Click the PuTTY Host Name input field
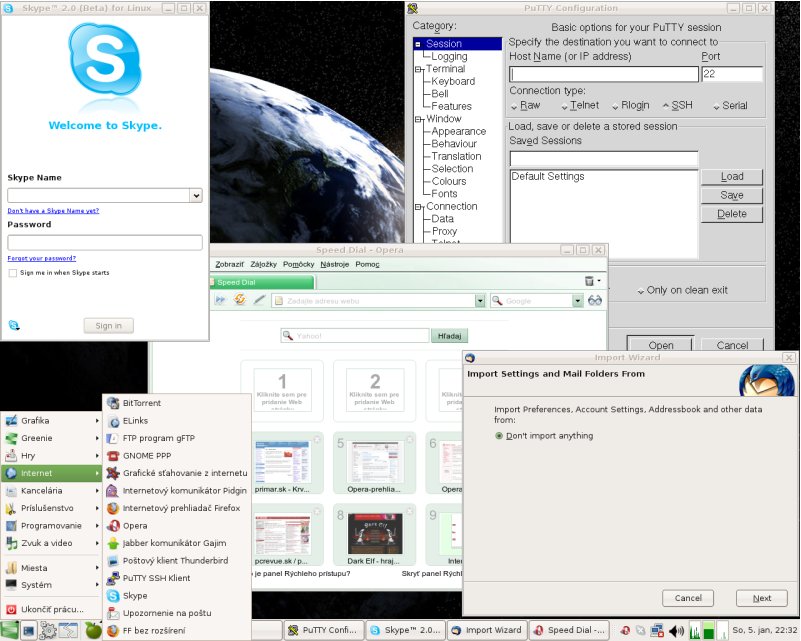The height and width of the screenshot is (641, 801). coord(604,74)
